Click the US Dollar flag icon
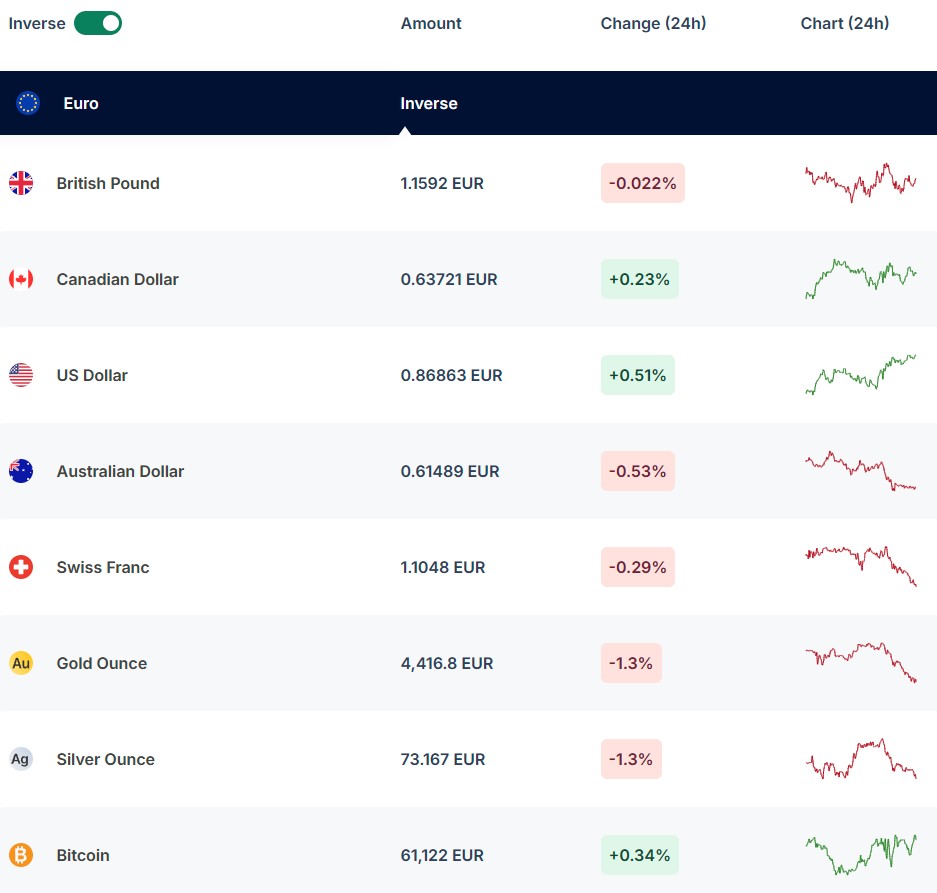Viewport: 937px width, 893px height. pos(21,375)
